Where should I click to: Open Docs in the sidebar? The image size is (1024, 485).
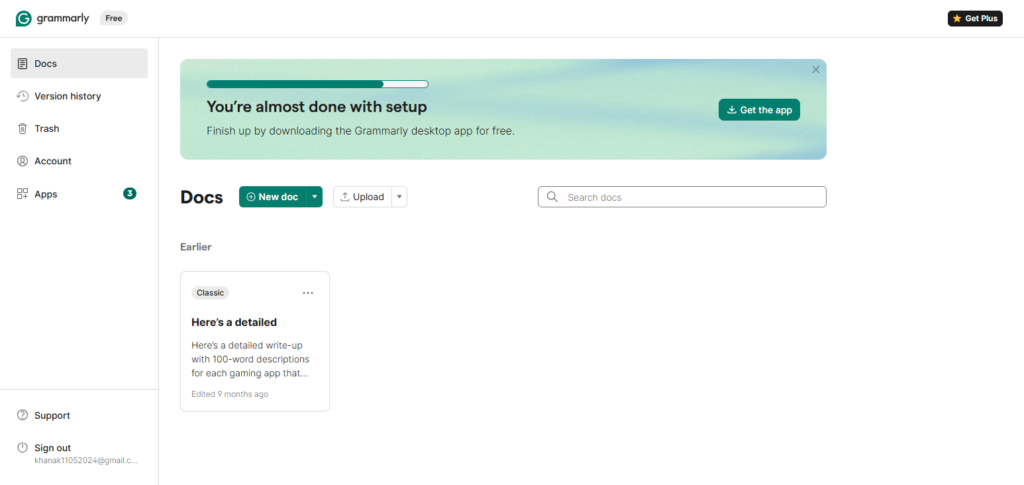pyautogui.click(x=79, y=63)
